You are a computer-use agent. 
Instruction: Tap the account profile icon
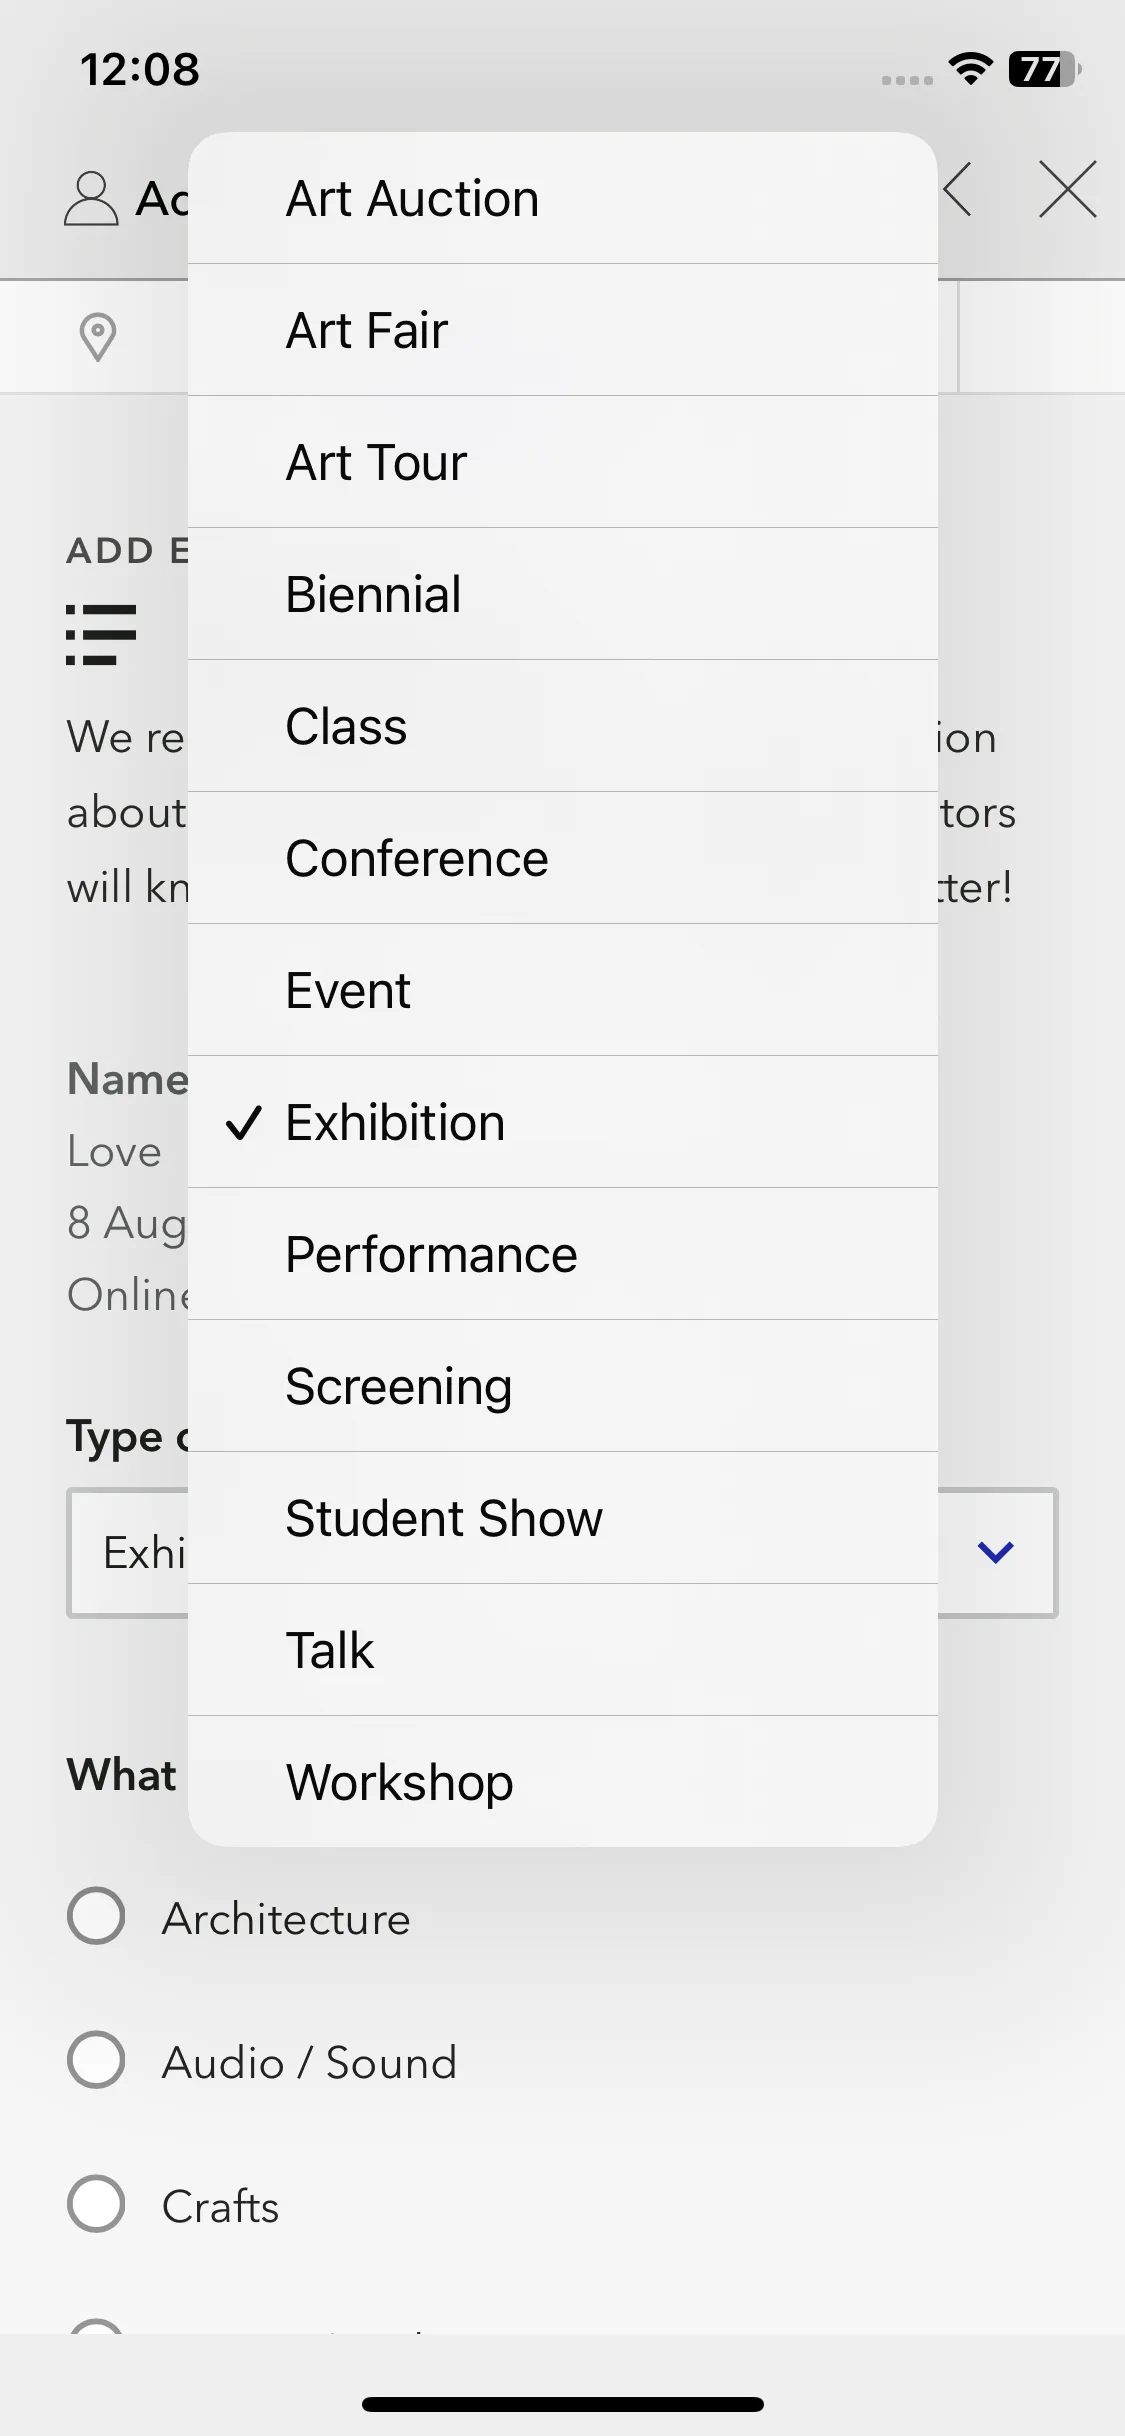pyautogui.click(x=91, y=198)
